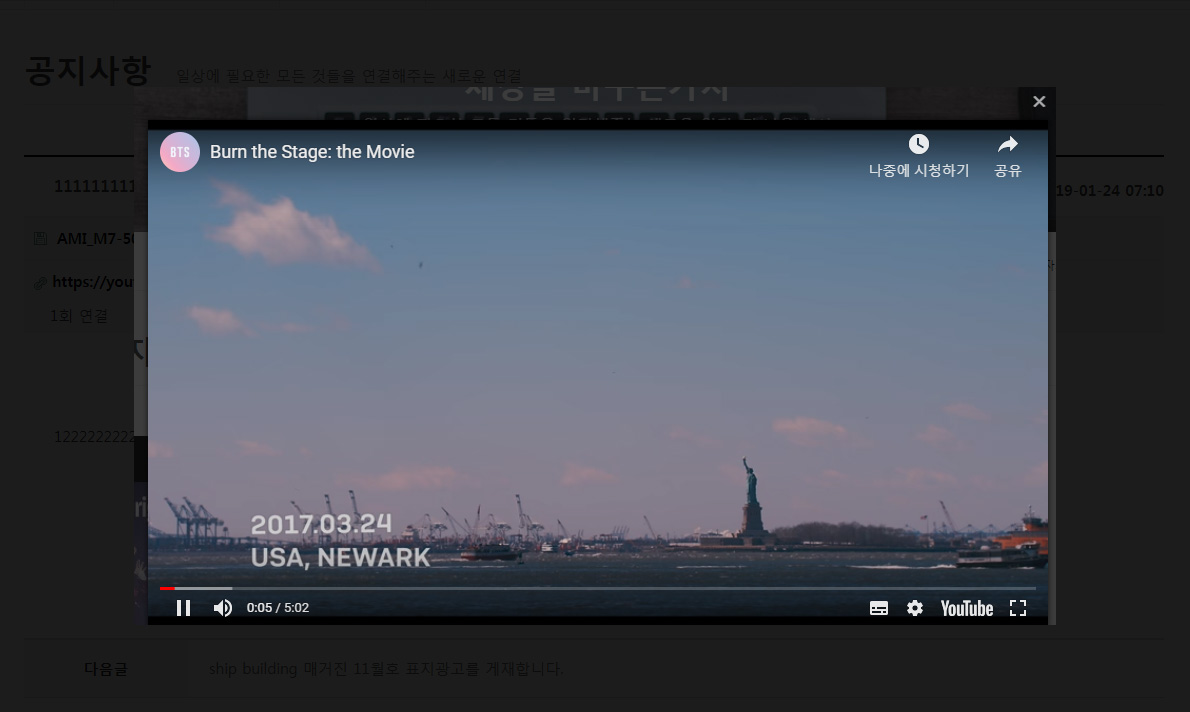Open next post 'ship building 매거진 11월호' link

(x=386, y=669)
